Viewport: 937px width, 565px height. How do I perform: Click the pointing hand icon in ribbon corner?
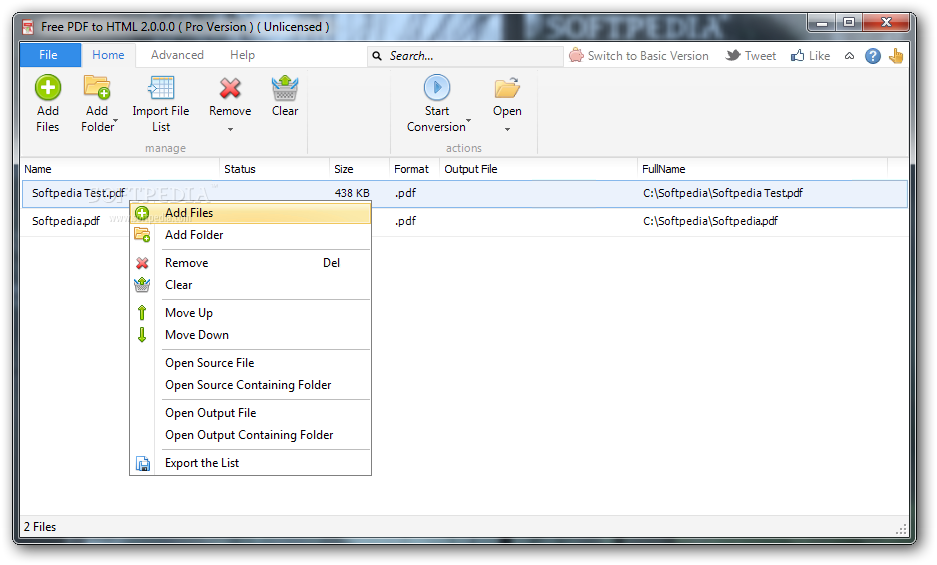[896, 56]
